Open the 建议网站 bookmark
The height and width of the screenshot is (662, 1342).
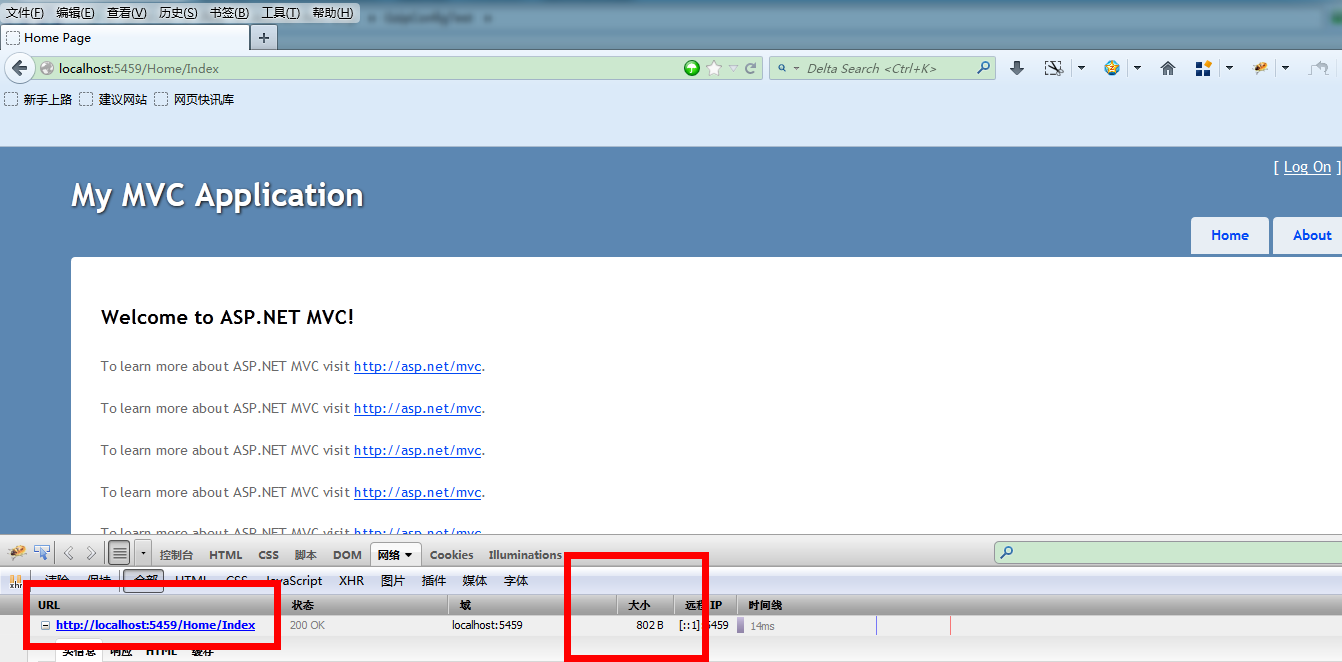(114, 99)
